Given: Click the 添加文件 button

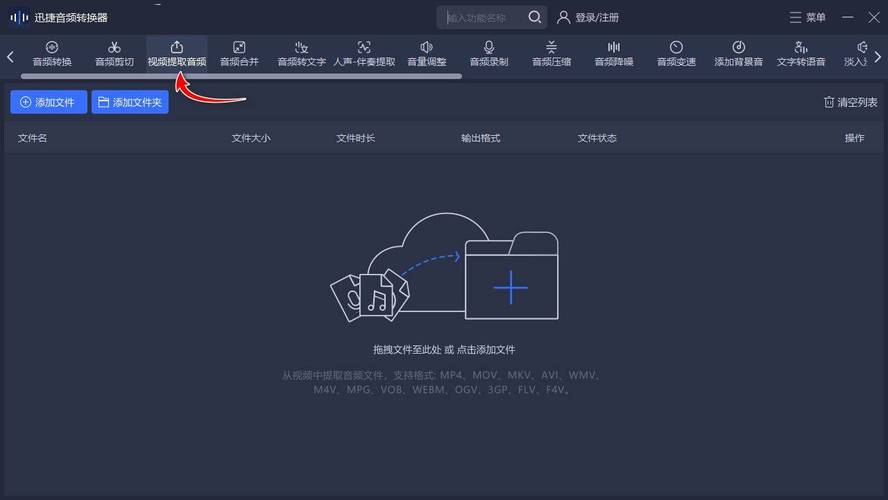Looking at the screenshot, I should pos(49,102).
